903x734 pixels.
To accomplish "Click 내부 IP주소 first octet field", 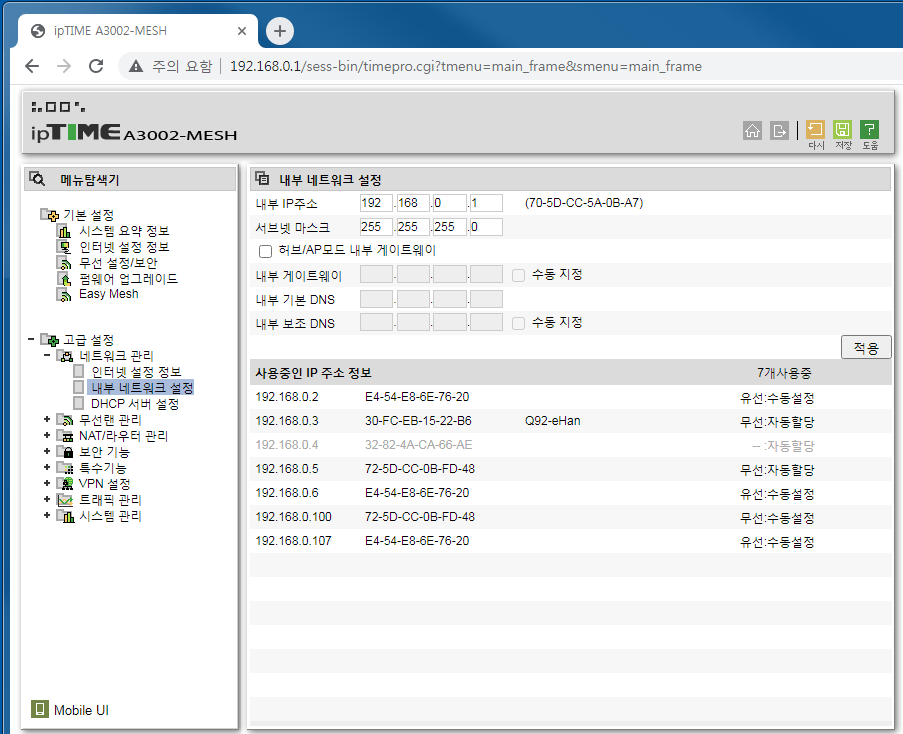I will (x=376, y=203).
